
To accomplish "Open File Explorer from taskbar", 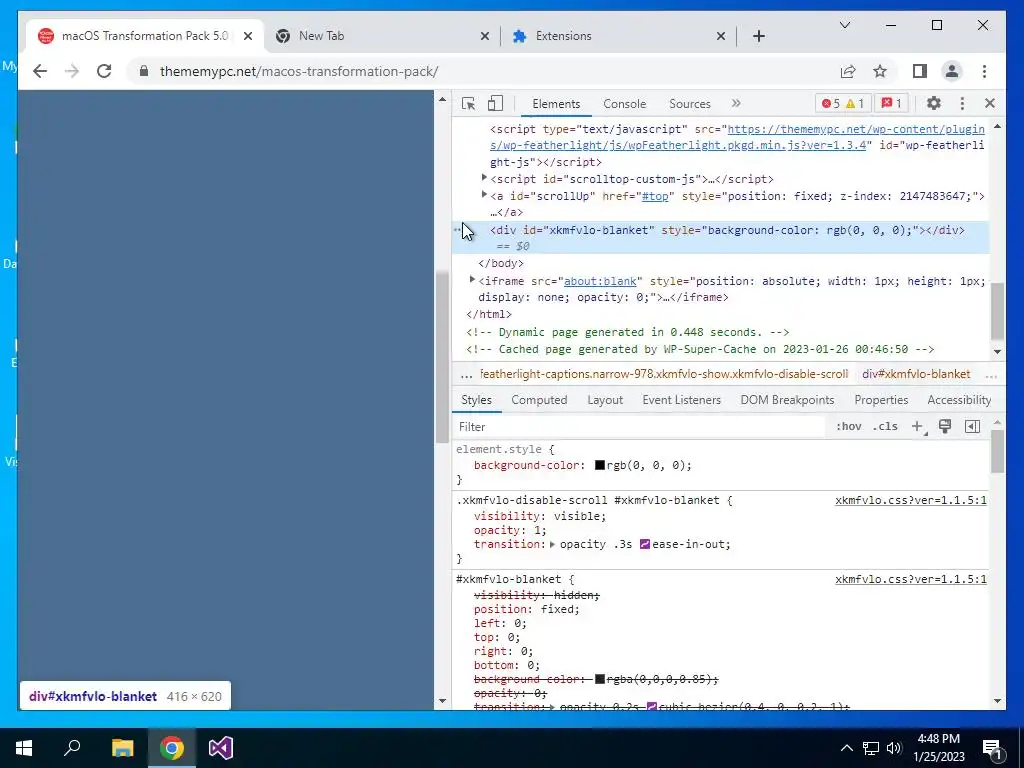I will coord(122,748).
